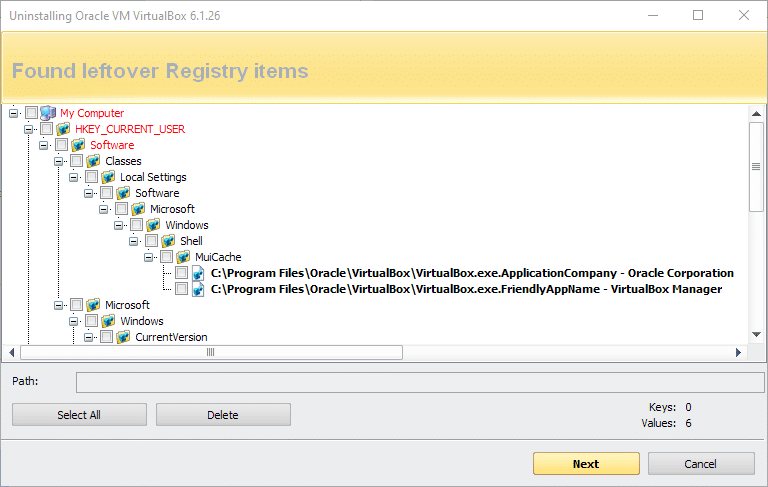768x487 pixels.
Task: Check the HKEY_CURRENT_USER checkbox
Action: click(47, 129)
